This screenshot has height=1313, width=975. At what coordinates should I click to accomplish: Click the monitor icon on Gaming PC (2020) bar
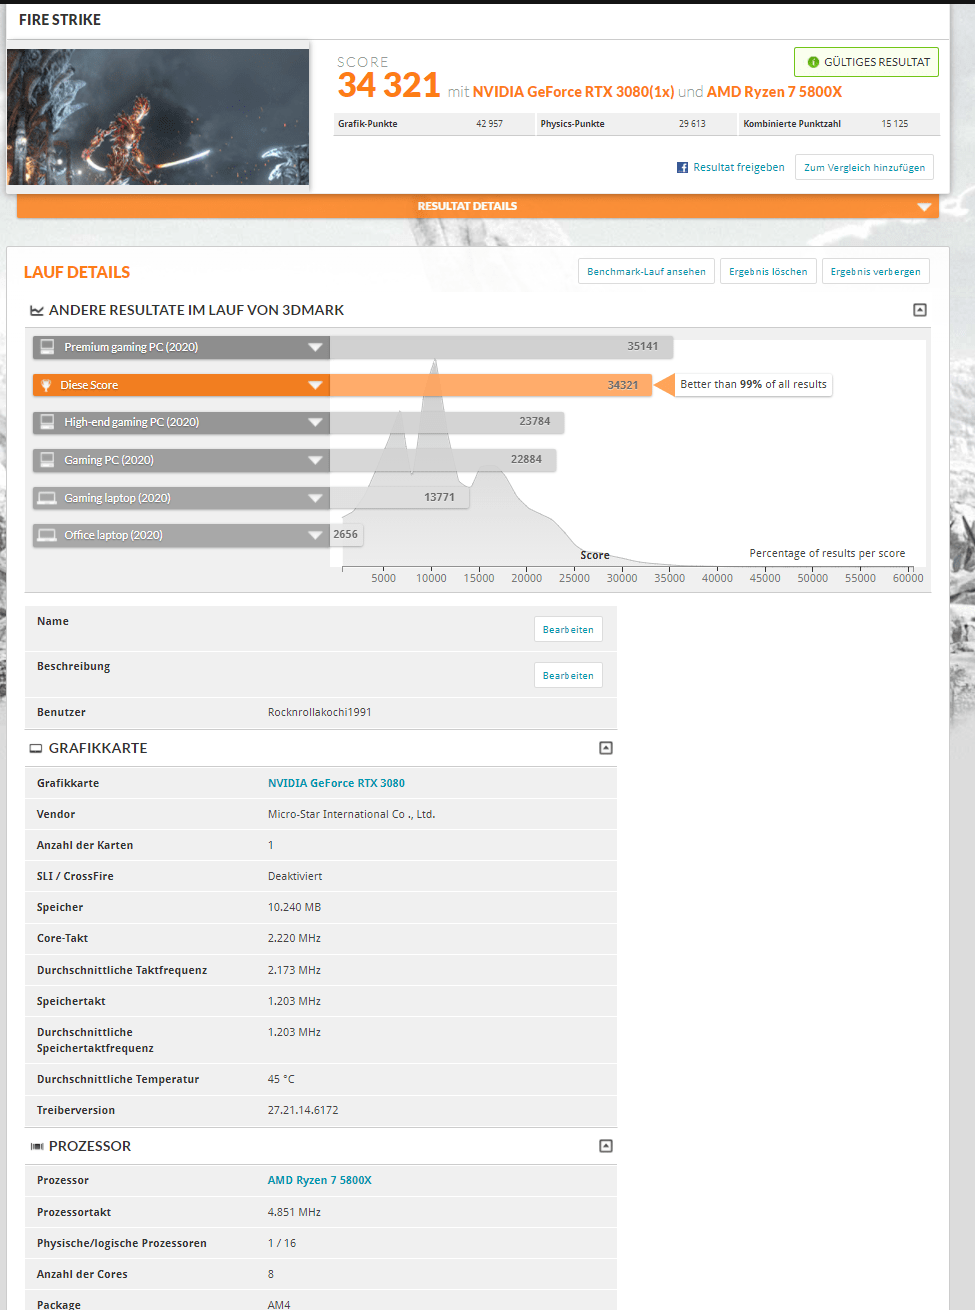click(47, 460)
